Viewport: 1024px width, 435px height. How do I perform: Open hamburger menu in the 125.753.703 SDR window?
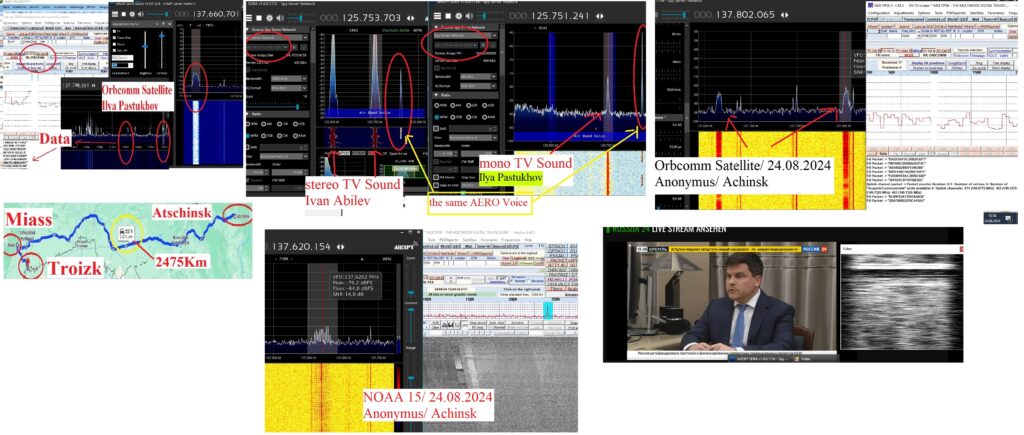click(251, 16)
